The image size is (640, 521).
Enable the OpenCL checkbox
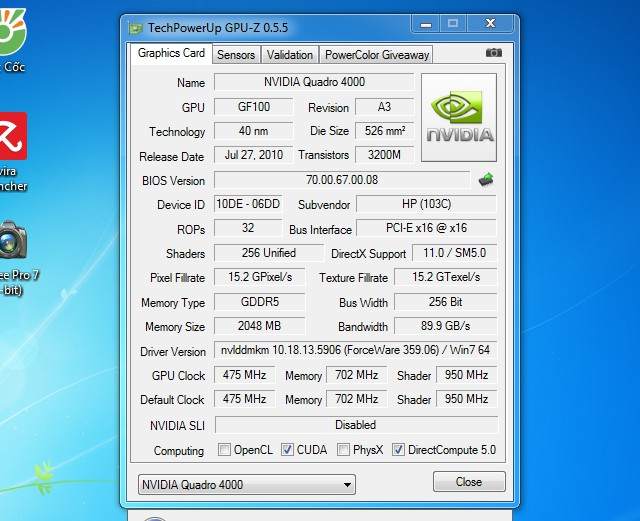pos(224,450)
